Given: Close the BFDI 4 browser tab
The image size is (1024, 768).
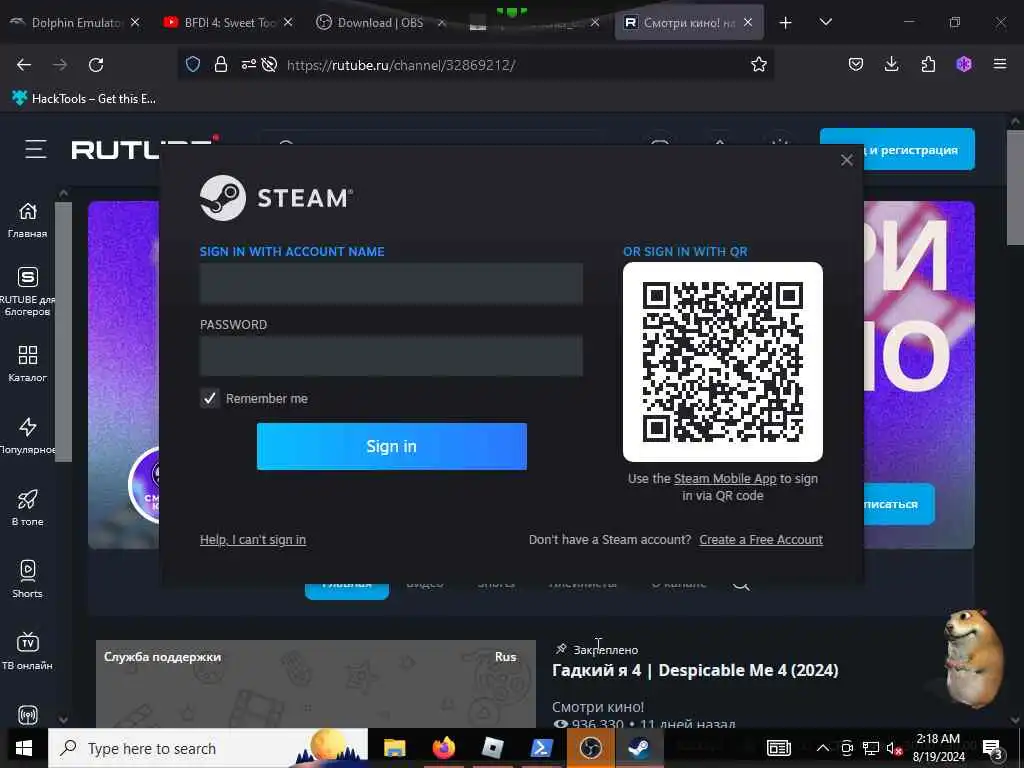Looking at the screenshot, I should 288,22.
